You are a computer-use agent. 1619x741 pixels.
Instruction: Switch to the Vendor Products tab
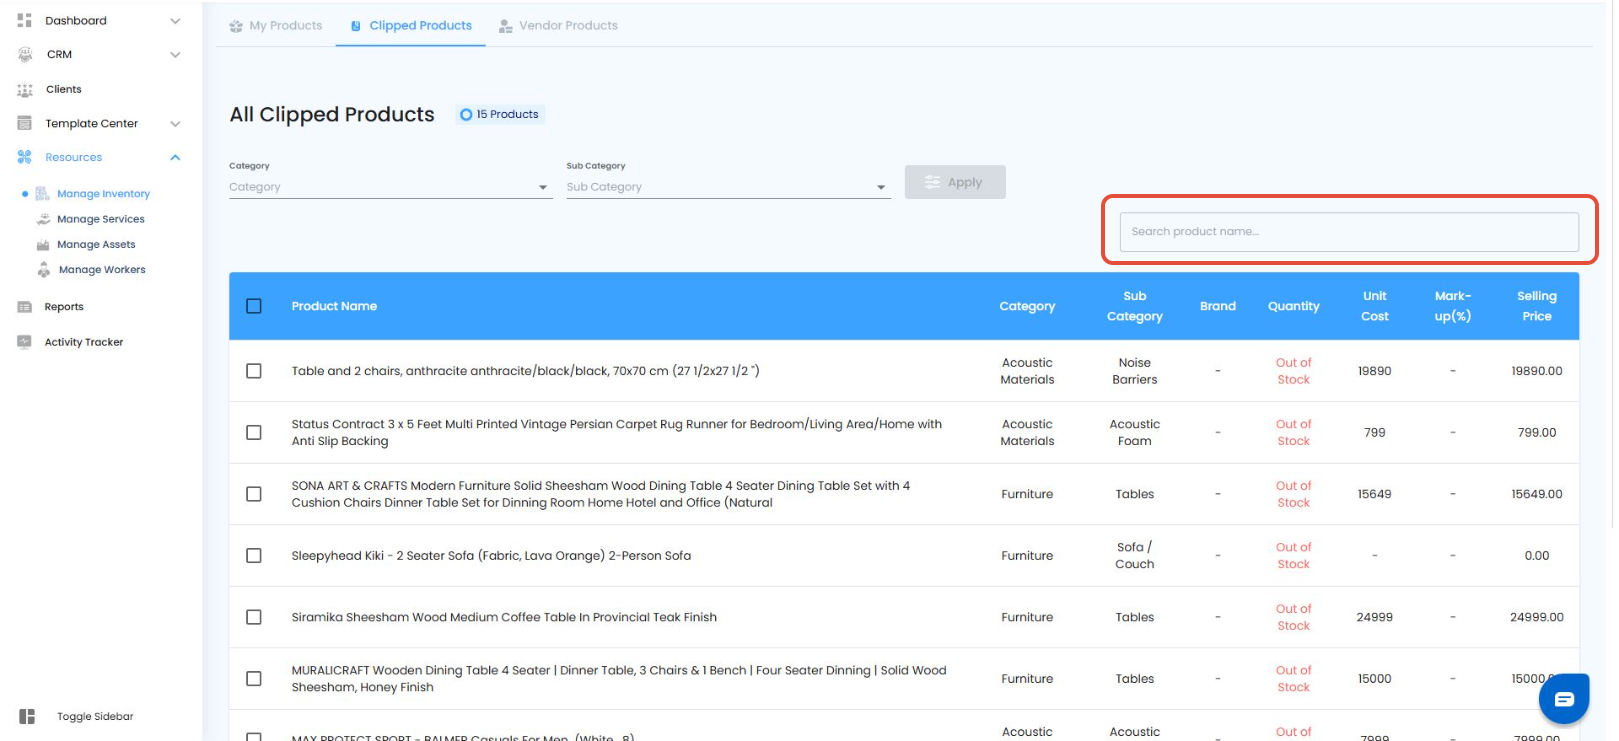pos(558,26)
